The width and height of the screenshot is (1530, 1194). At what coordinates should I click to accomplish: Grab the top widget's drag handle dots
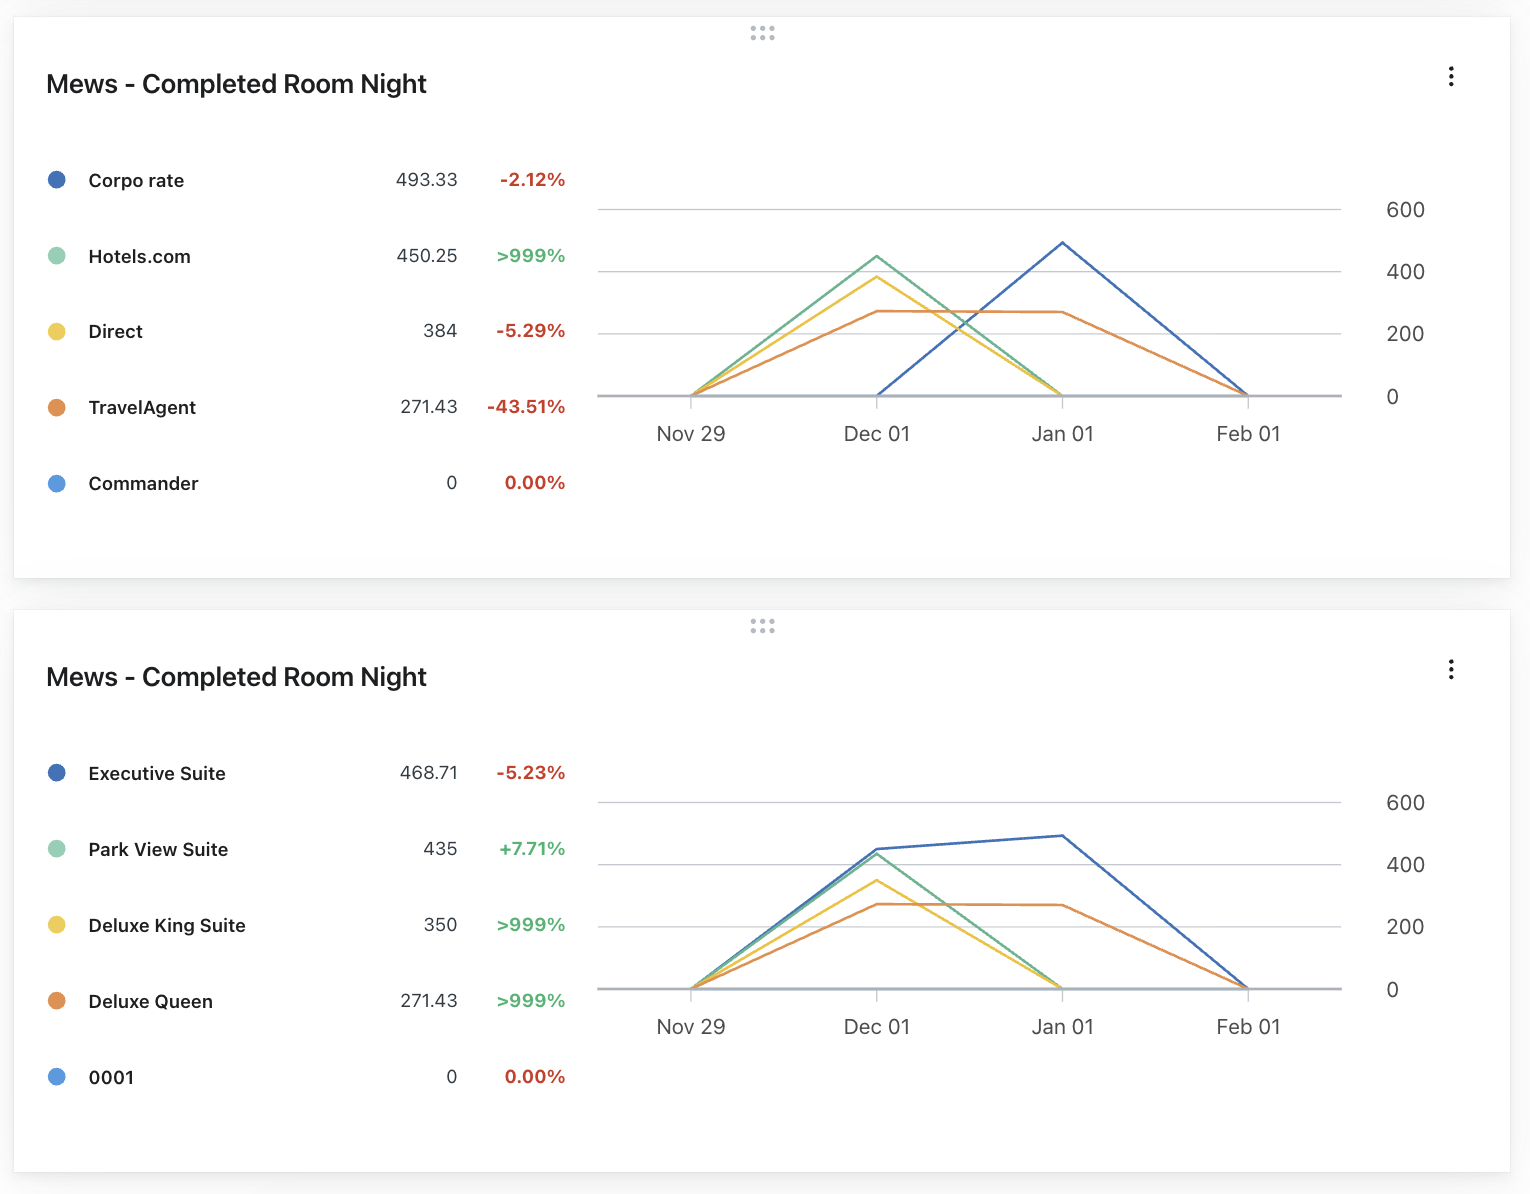(x=762, y=34)
